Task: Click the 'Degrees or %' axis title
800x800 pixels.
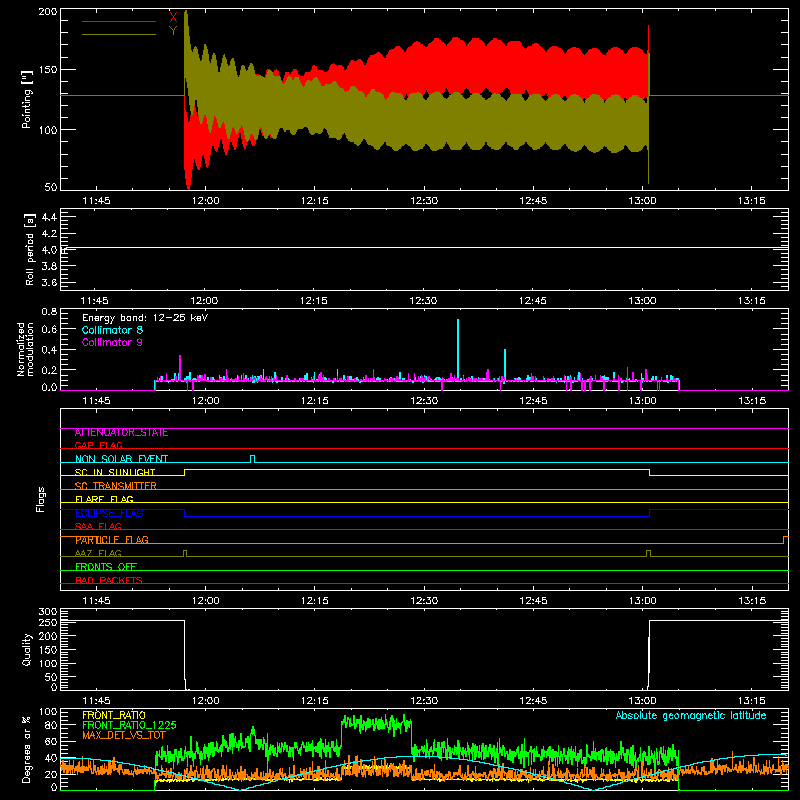Action: click(x=27, y=749)
